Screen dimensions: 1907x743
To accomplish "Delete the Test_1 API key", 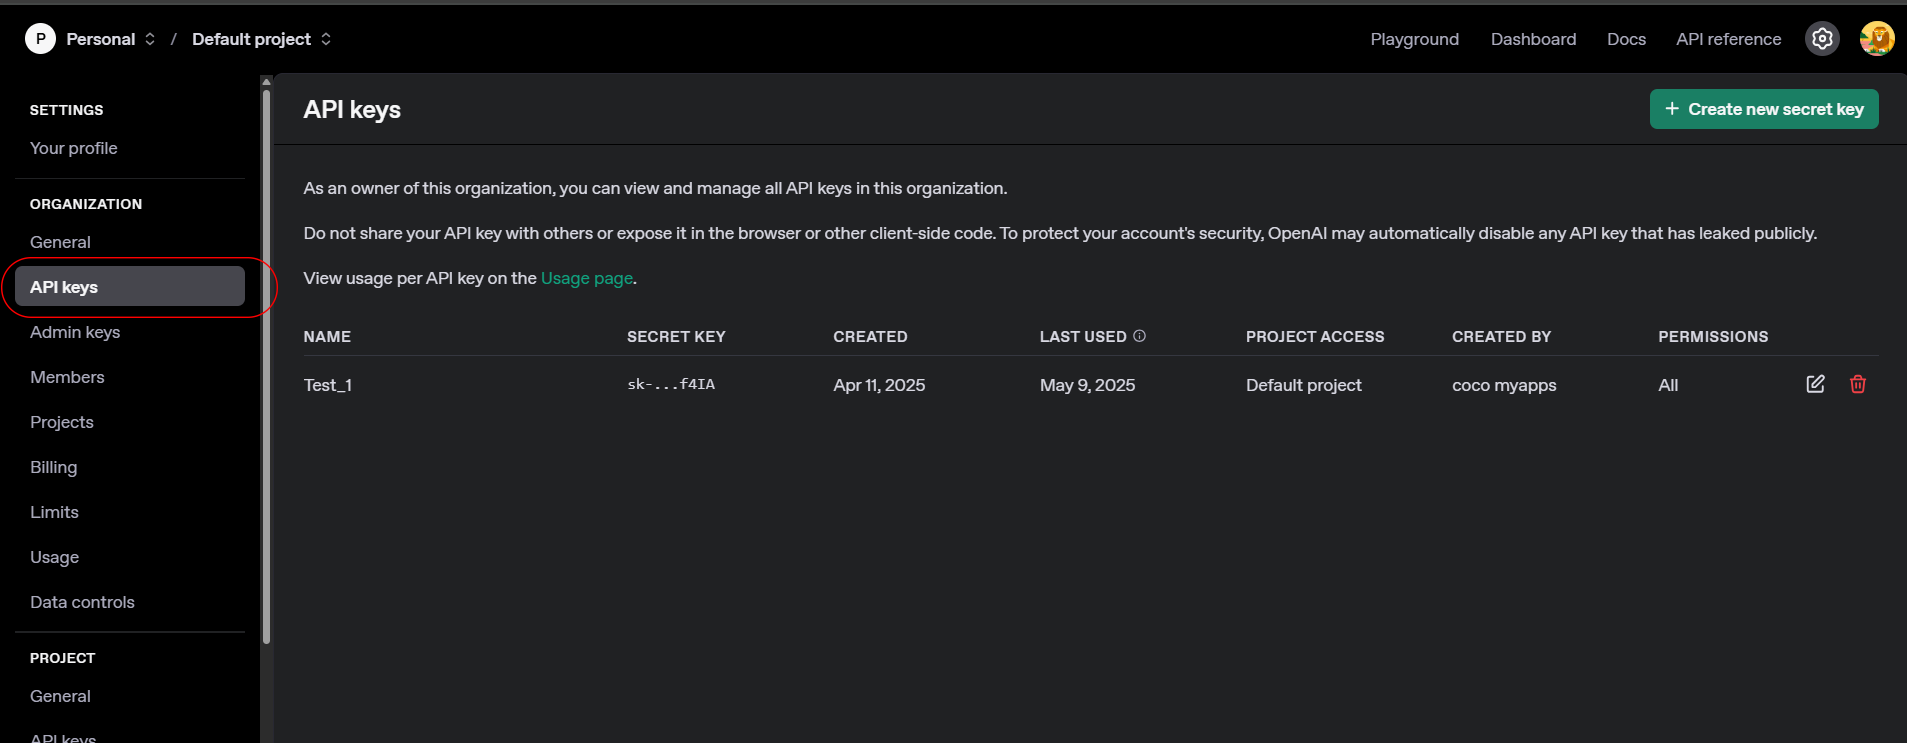I will (x=1858, y=384).
